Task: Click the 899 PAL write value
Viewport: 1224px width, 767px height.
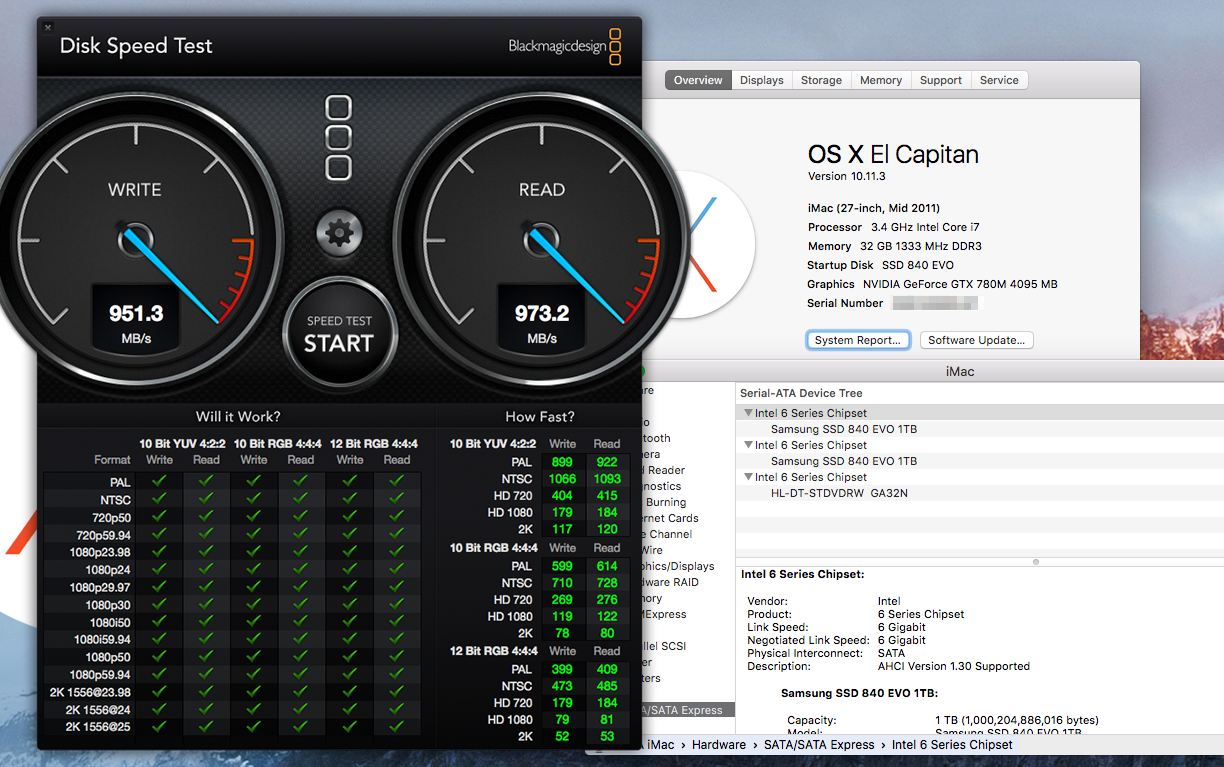Action: click(562, 462)
